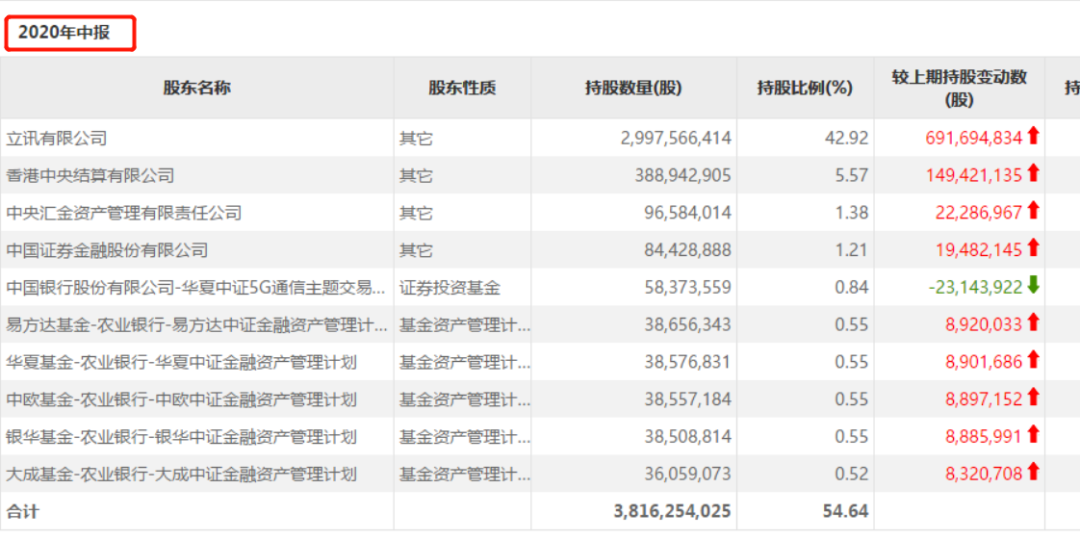Click the share count 58,373,559
This screenshot has height=540, width=1080.
click(687, 288)
